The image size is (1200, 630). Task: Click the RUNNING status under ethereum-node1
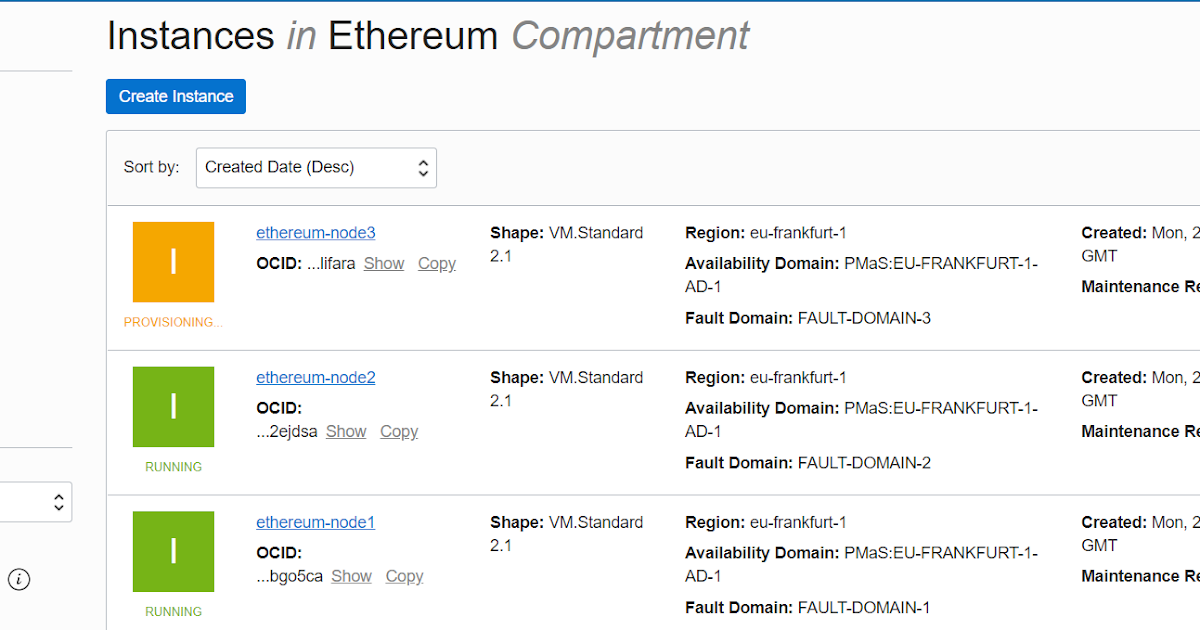[173, 612]
